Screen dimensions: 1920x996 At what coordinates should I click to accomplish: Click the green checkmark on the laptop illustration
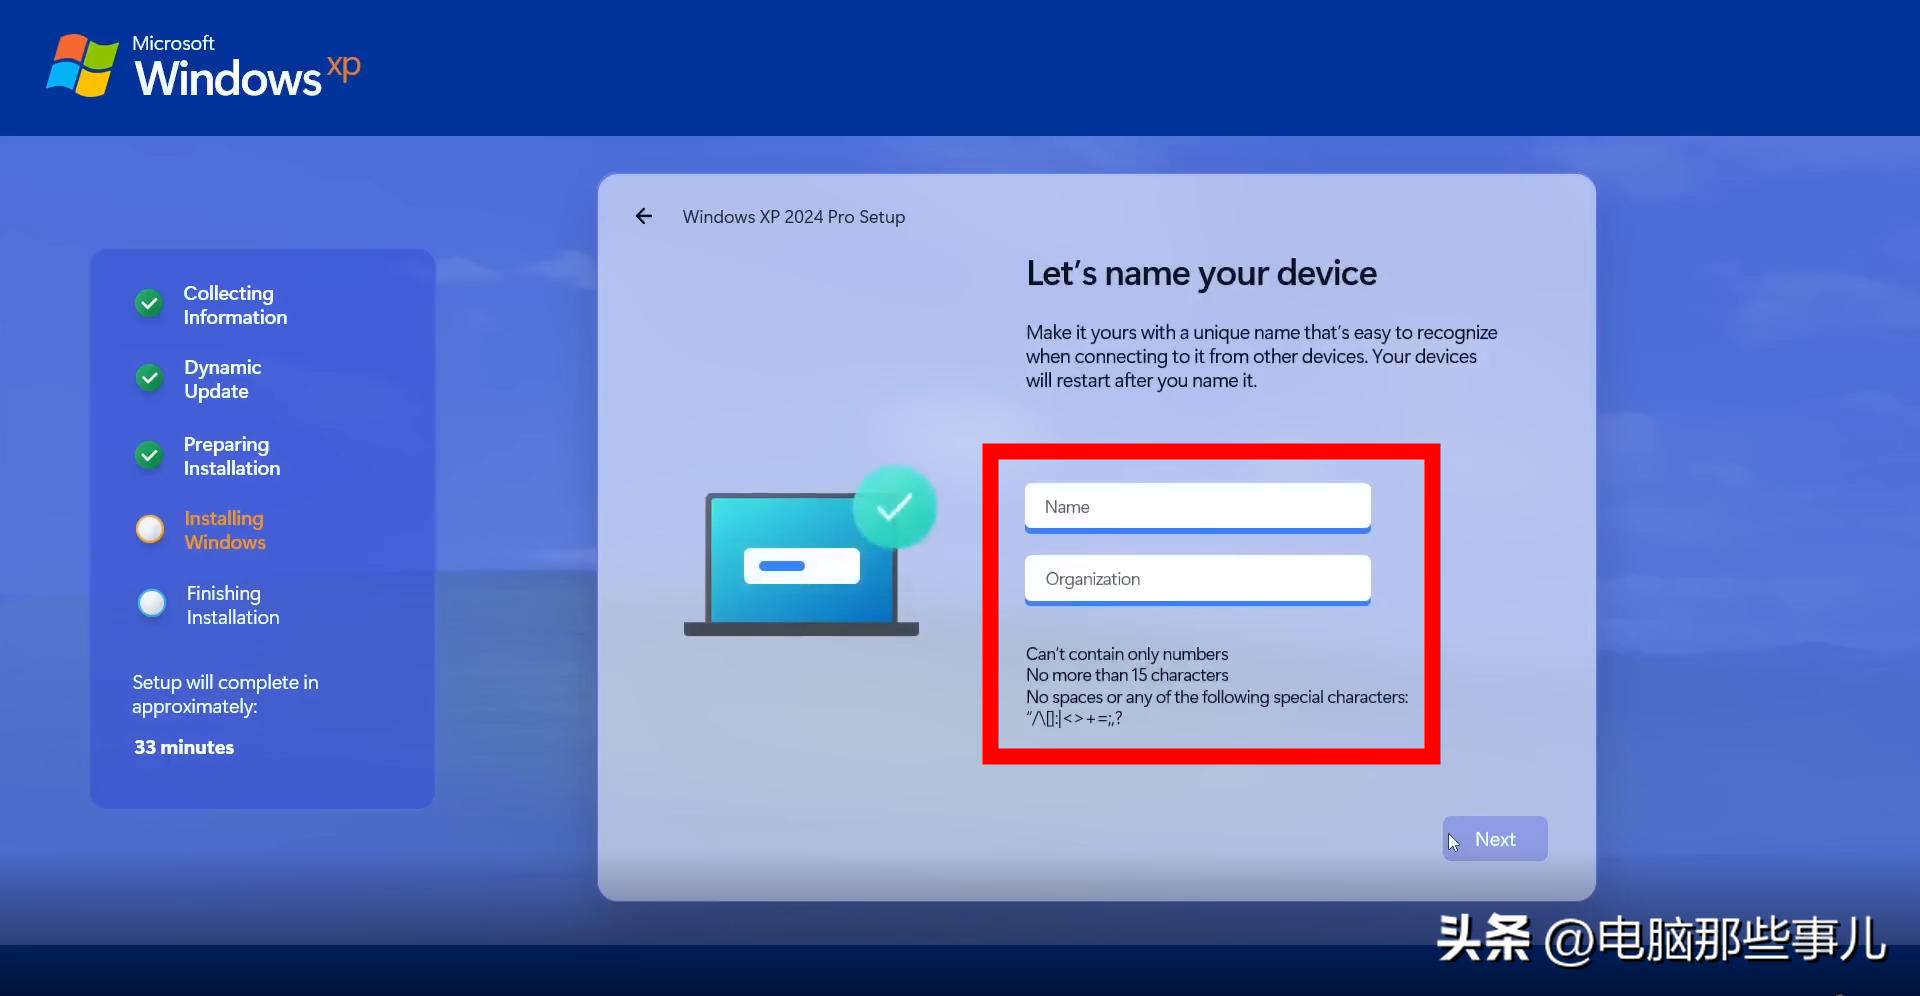(895, 508)
